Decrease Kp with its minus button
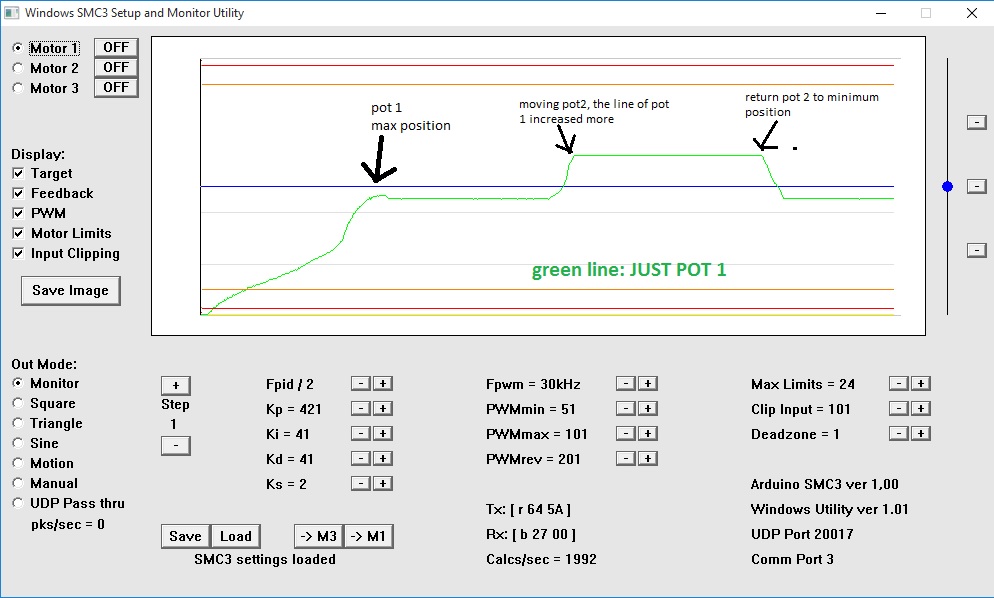994x598 pixels. pyautogui.click(x=361, y=408)
